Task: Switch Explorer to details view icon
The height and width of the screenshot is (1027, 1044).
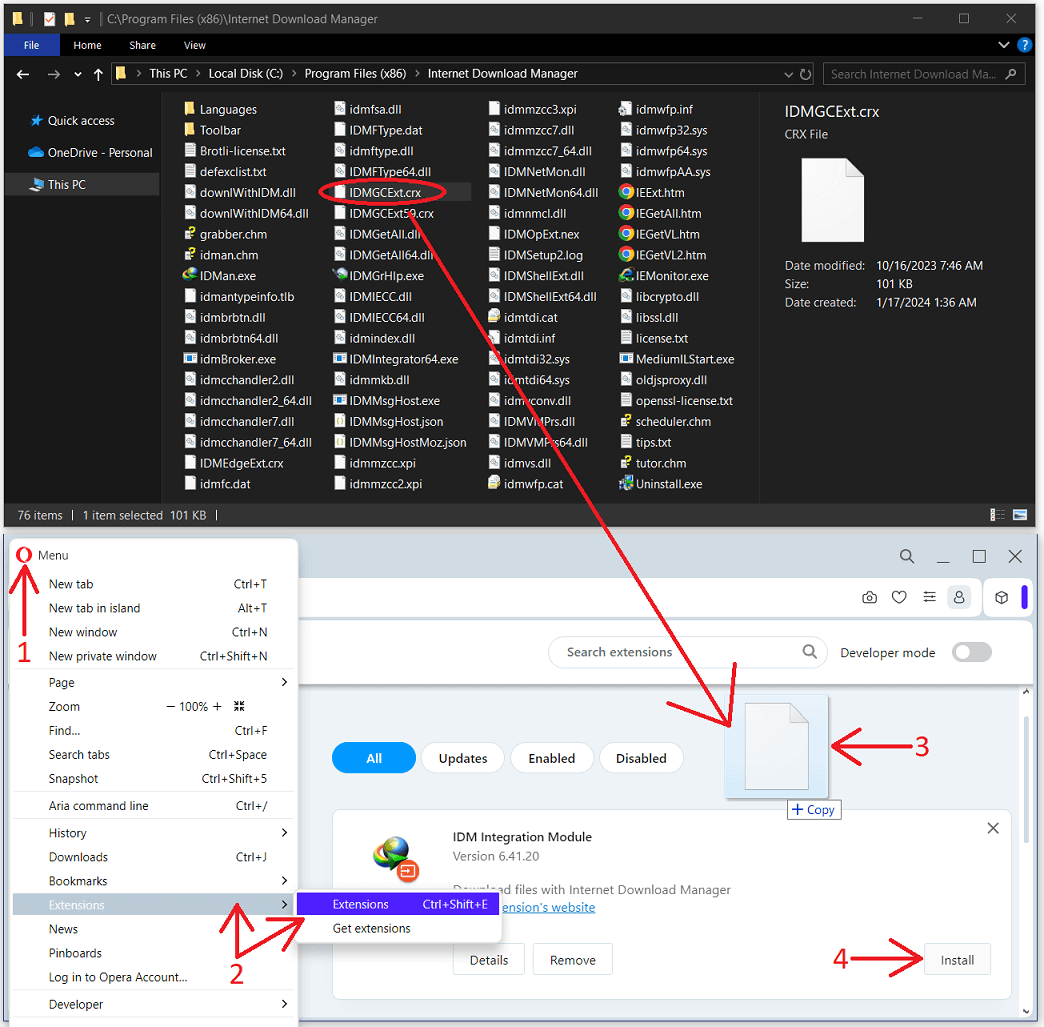Action: coord(997,514)
